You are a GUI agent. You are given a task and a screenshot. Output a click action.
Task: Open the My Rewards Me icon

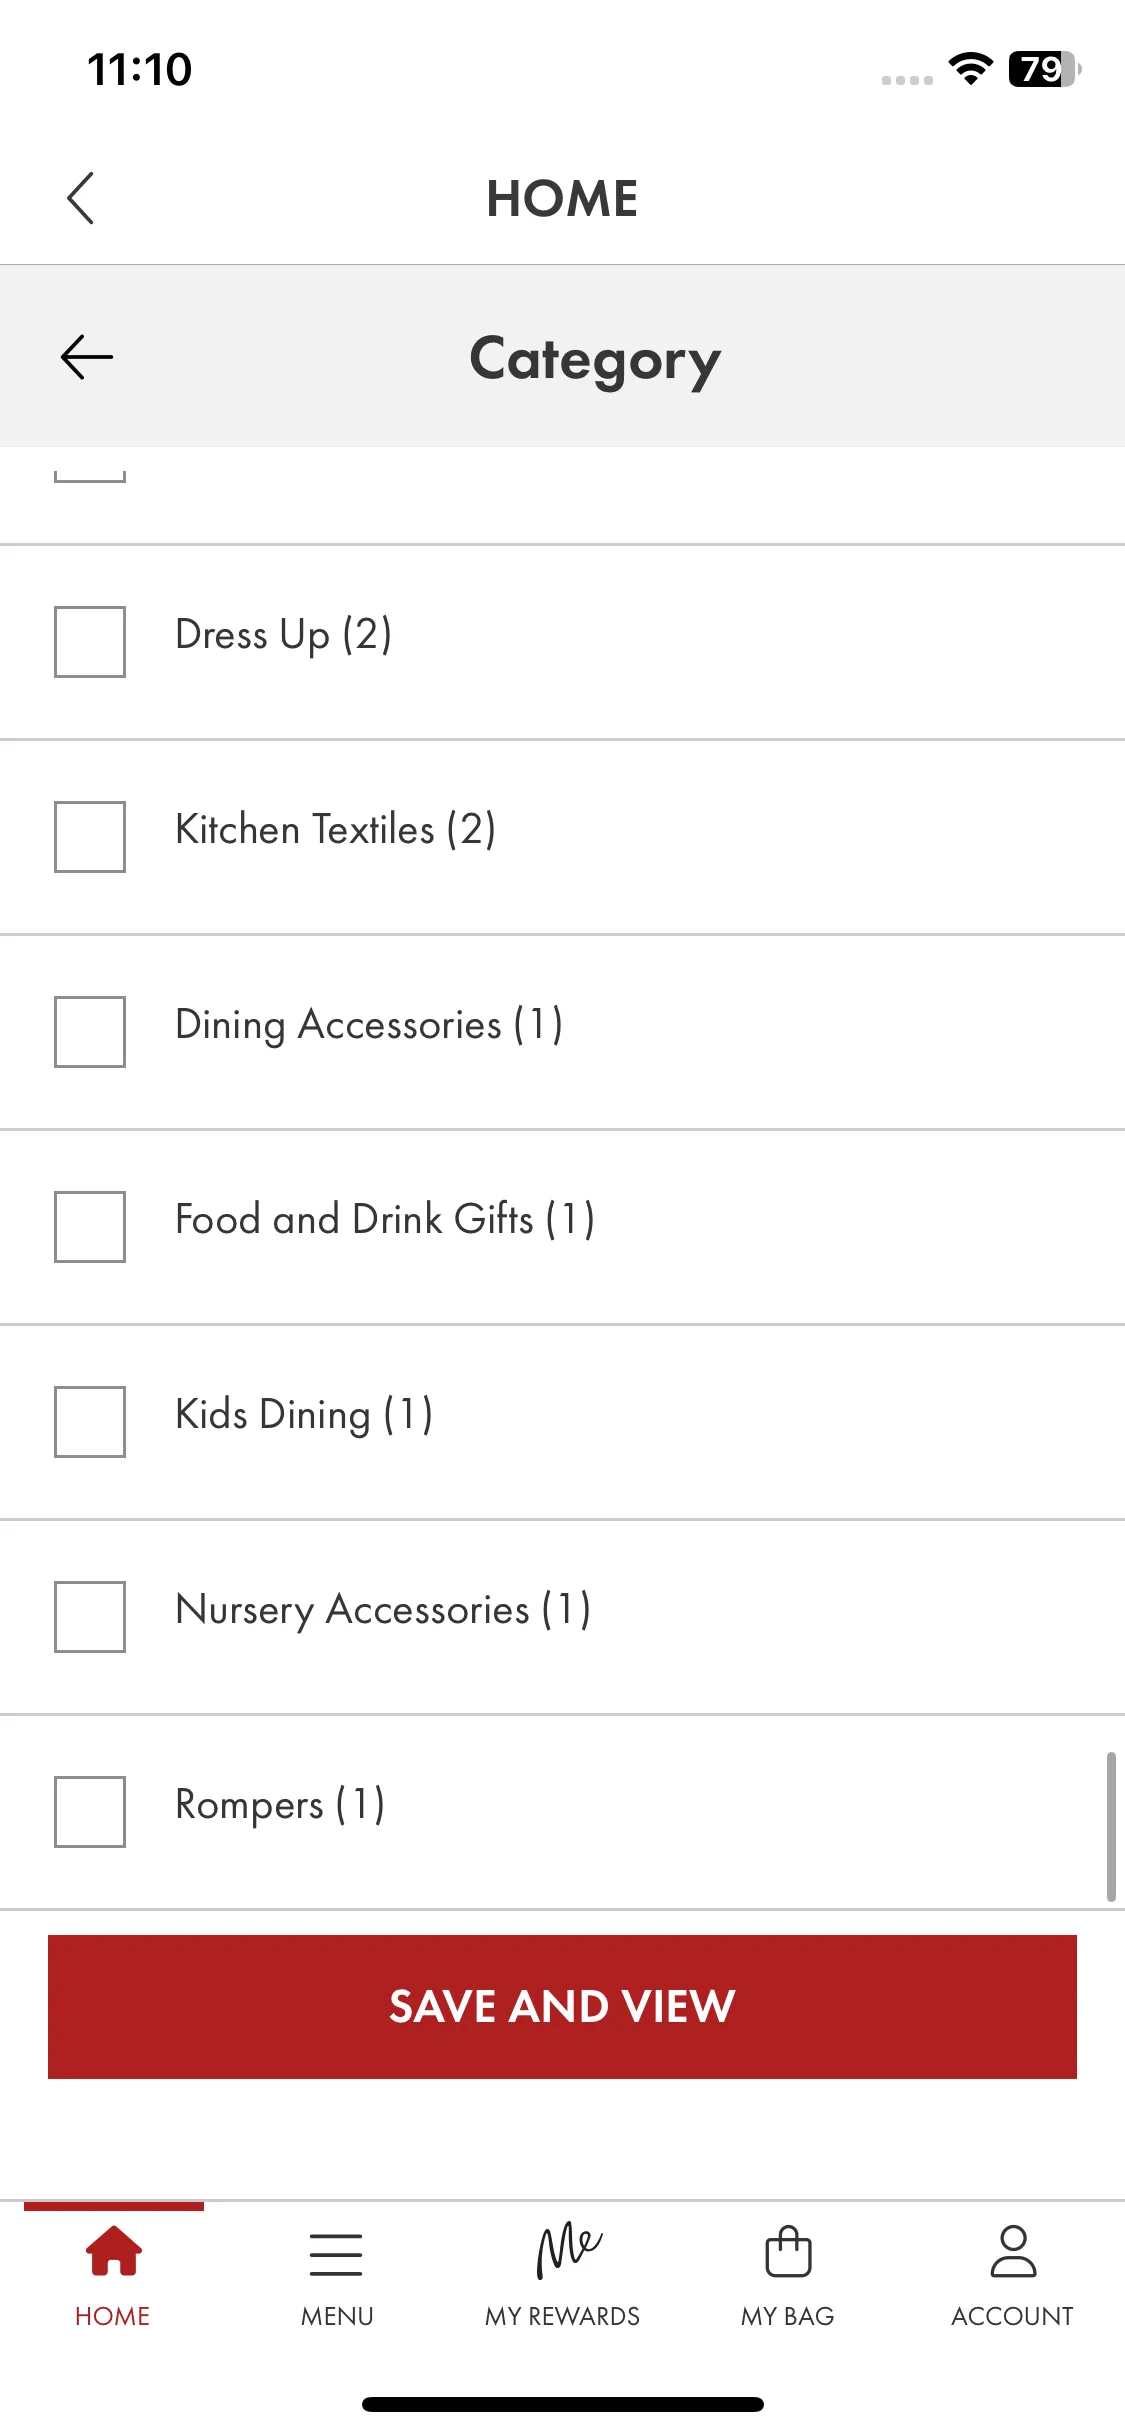click(x=569, y=2250)
